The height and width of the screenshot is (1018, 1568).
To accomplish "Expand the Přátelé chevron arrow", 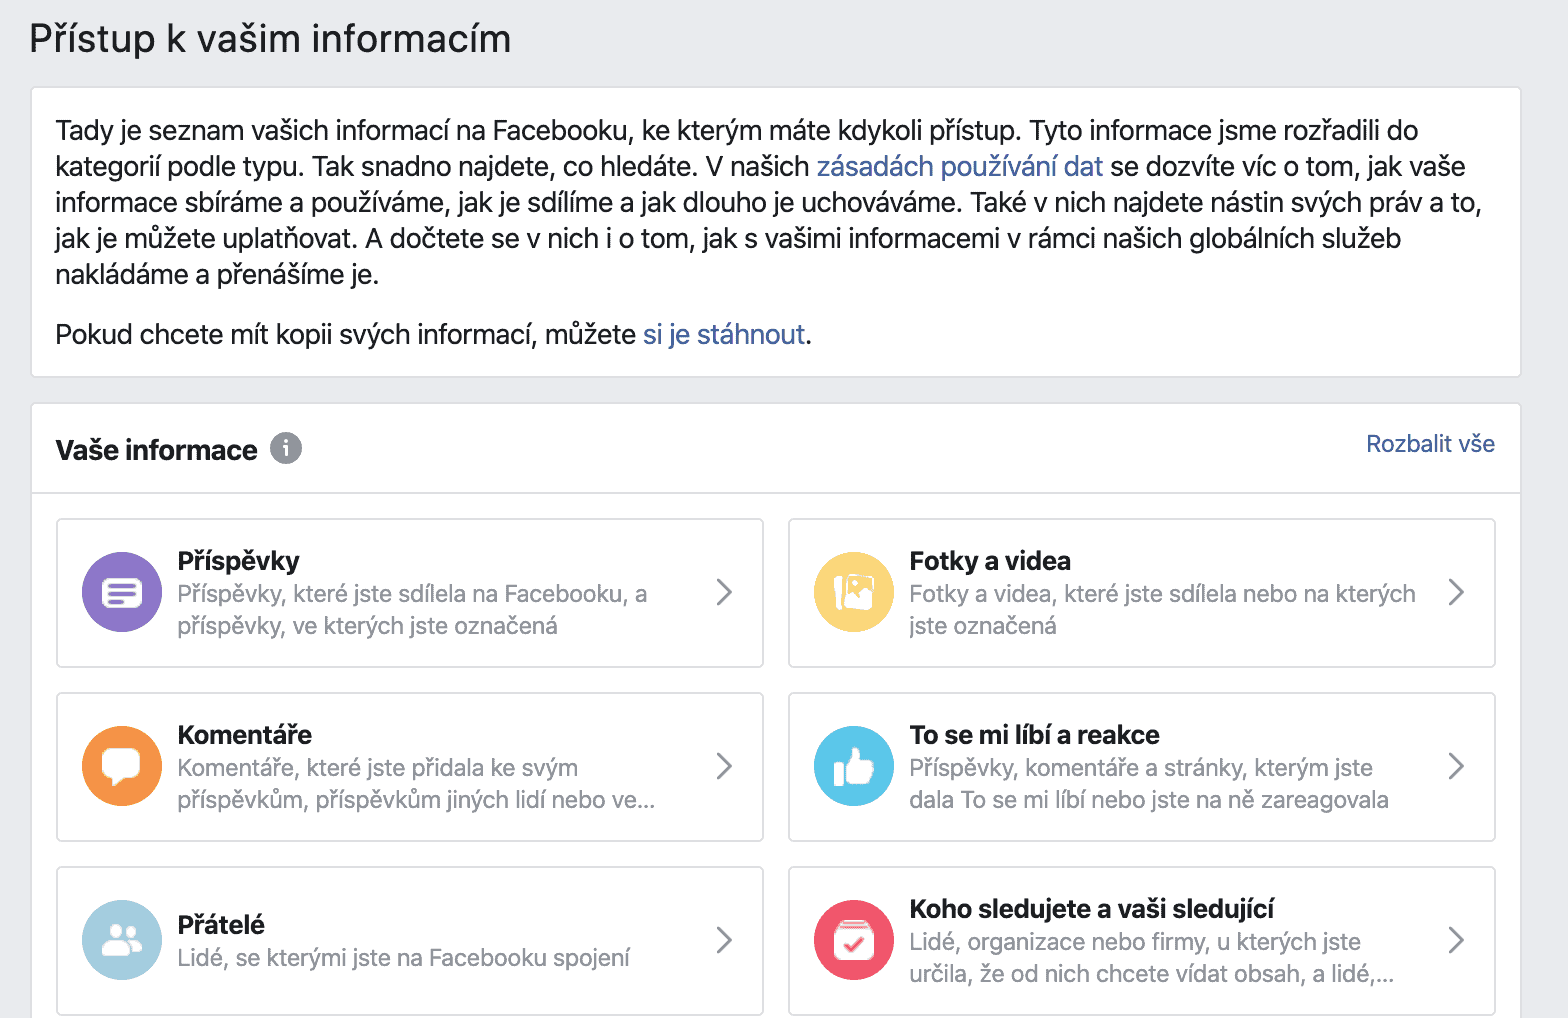I will [725, 940].
